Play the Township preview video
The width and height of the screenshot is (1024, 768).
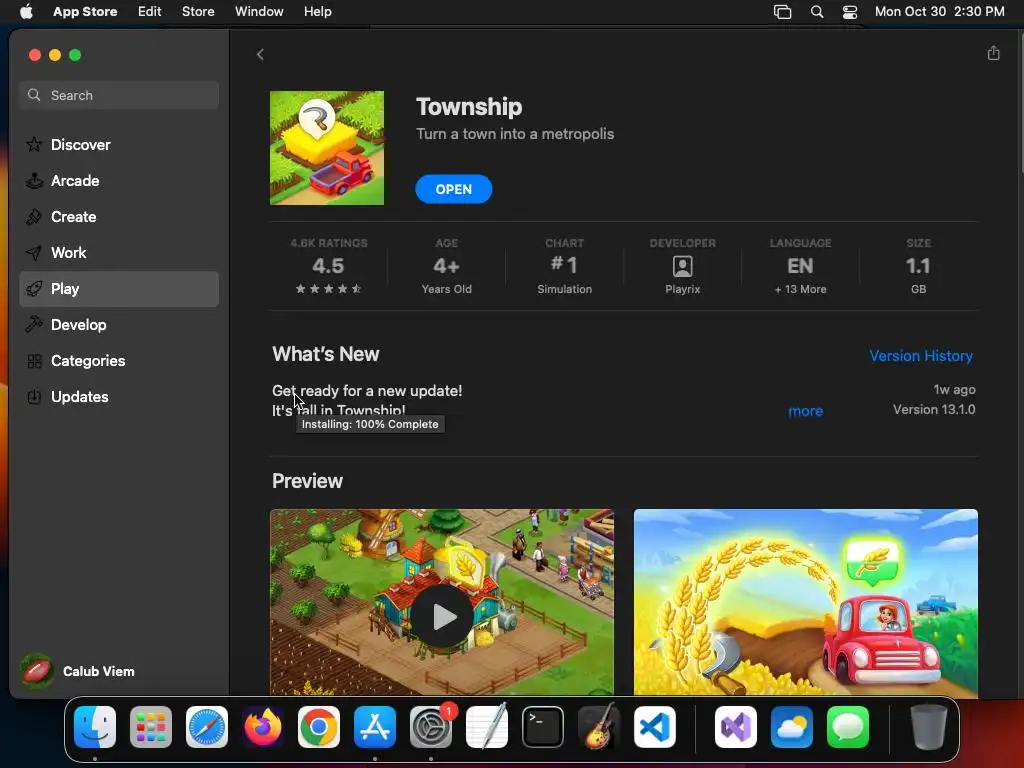[x=442, y=616]
